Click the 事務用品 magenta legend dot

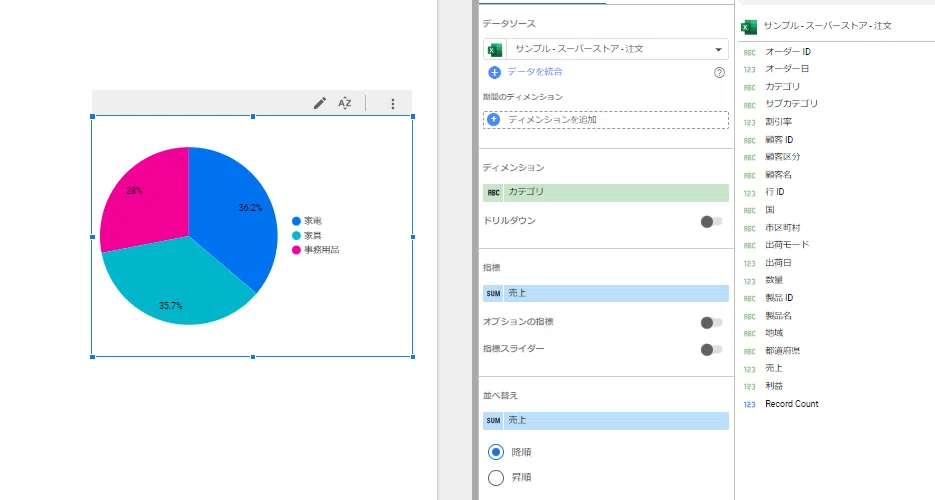pos(296,250)
